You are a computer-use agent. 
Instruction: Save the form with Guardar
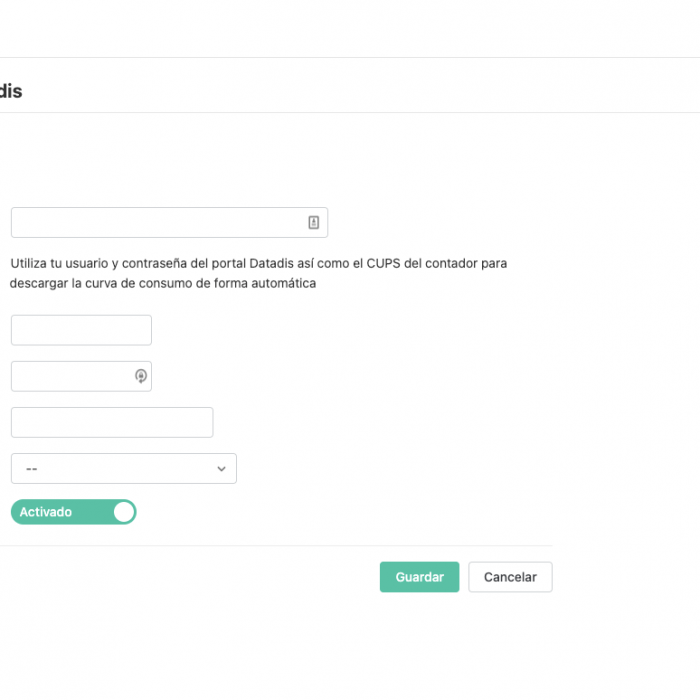[419, 577]
